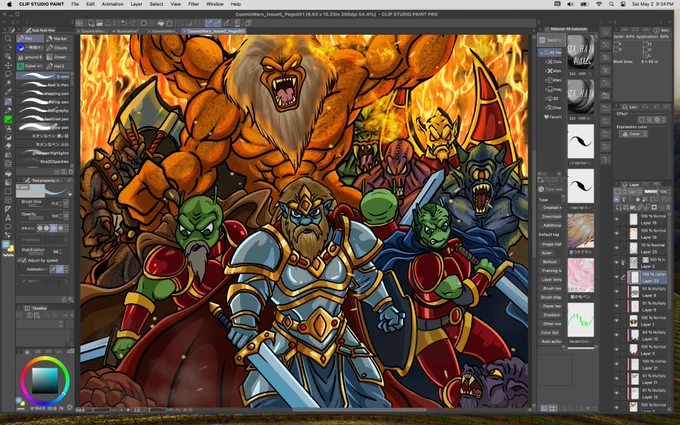Open the Clouds sub tool group

pyautogui.click(x=57, y=48)
